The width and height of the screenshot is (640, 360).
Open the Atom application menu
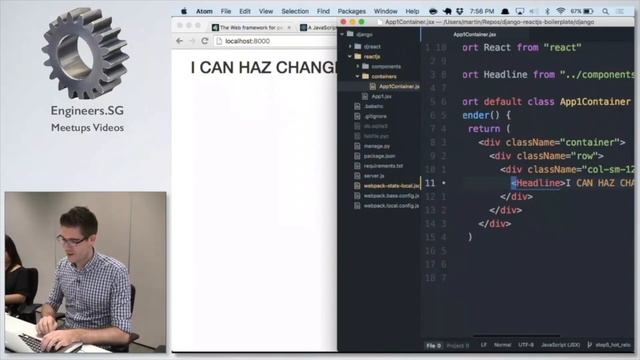click(204, 11)
